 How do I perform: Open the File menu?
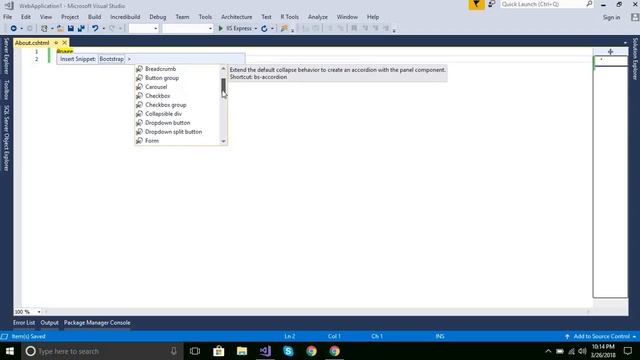(x=7, y=17)
